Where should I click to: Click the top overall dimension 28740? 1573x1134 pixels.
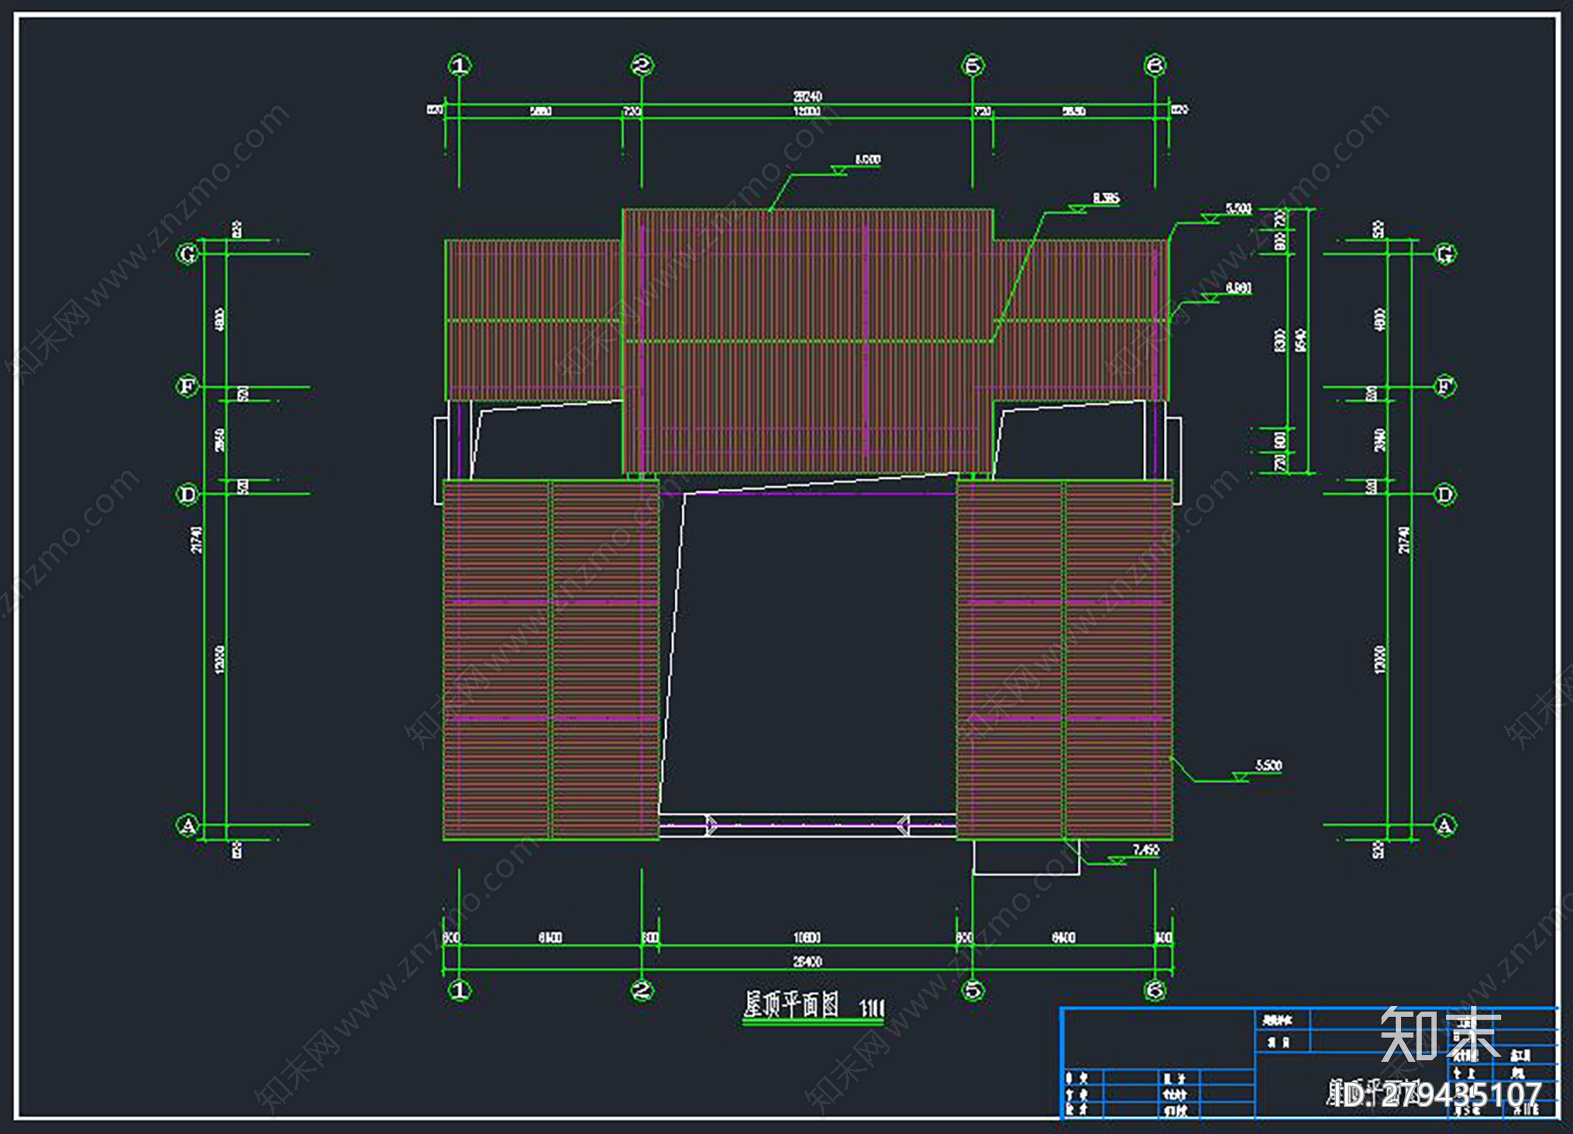click(807, 97)
